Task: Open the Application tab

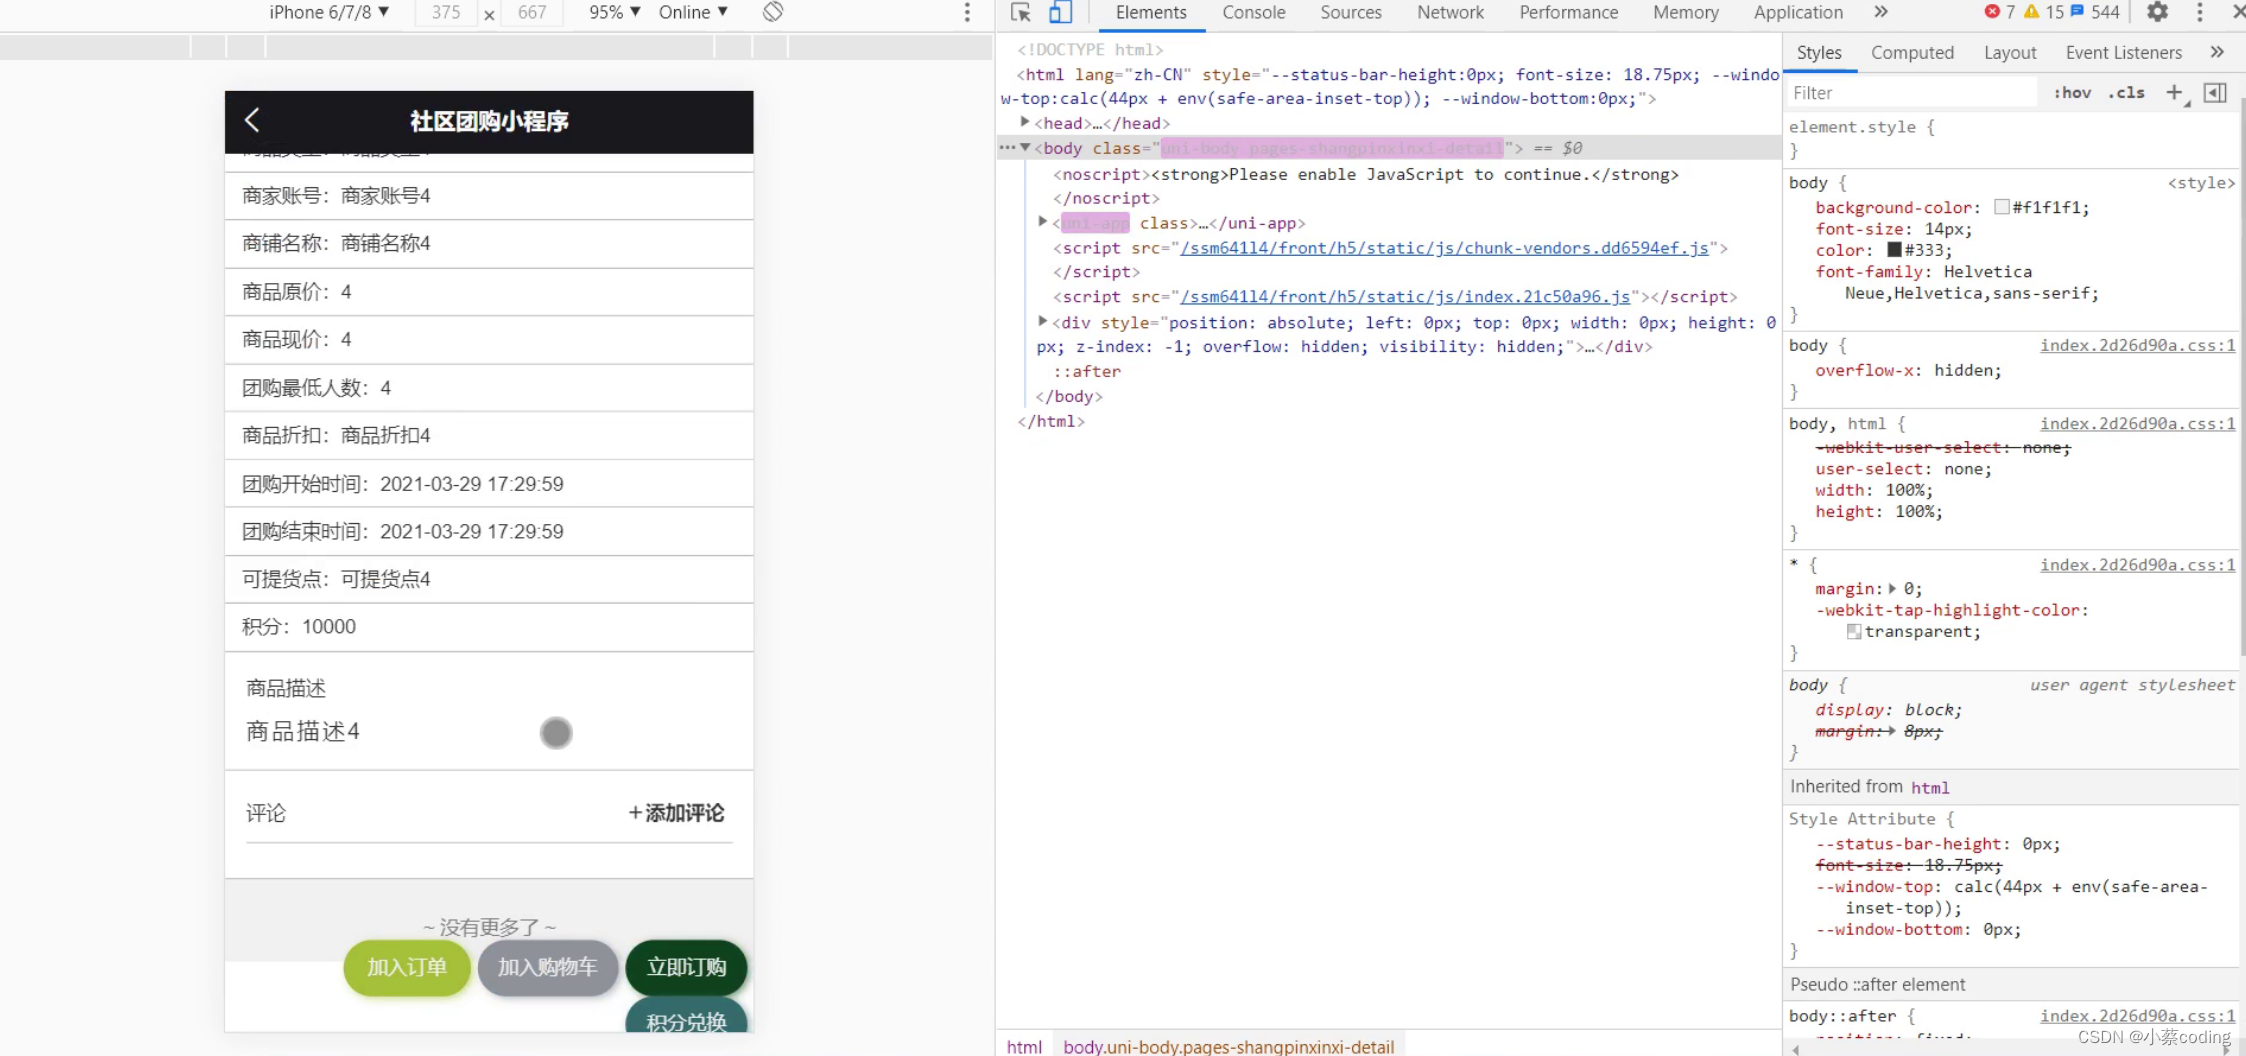Action: click(1798, 13)
